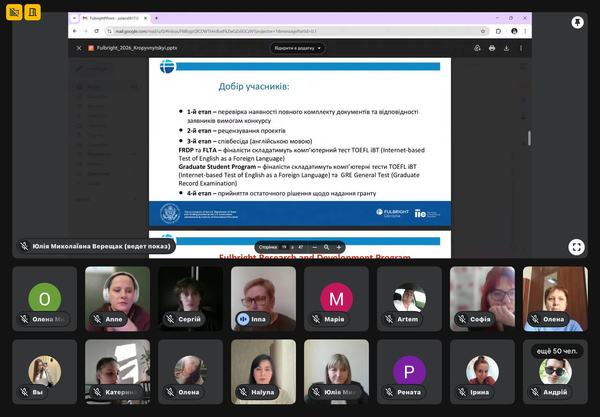Pin the shared presentation with the pin icon

[577, 22]
